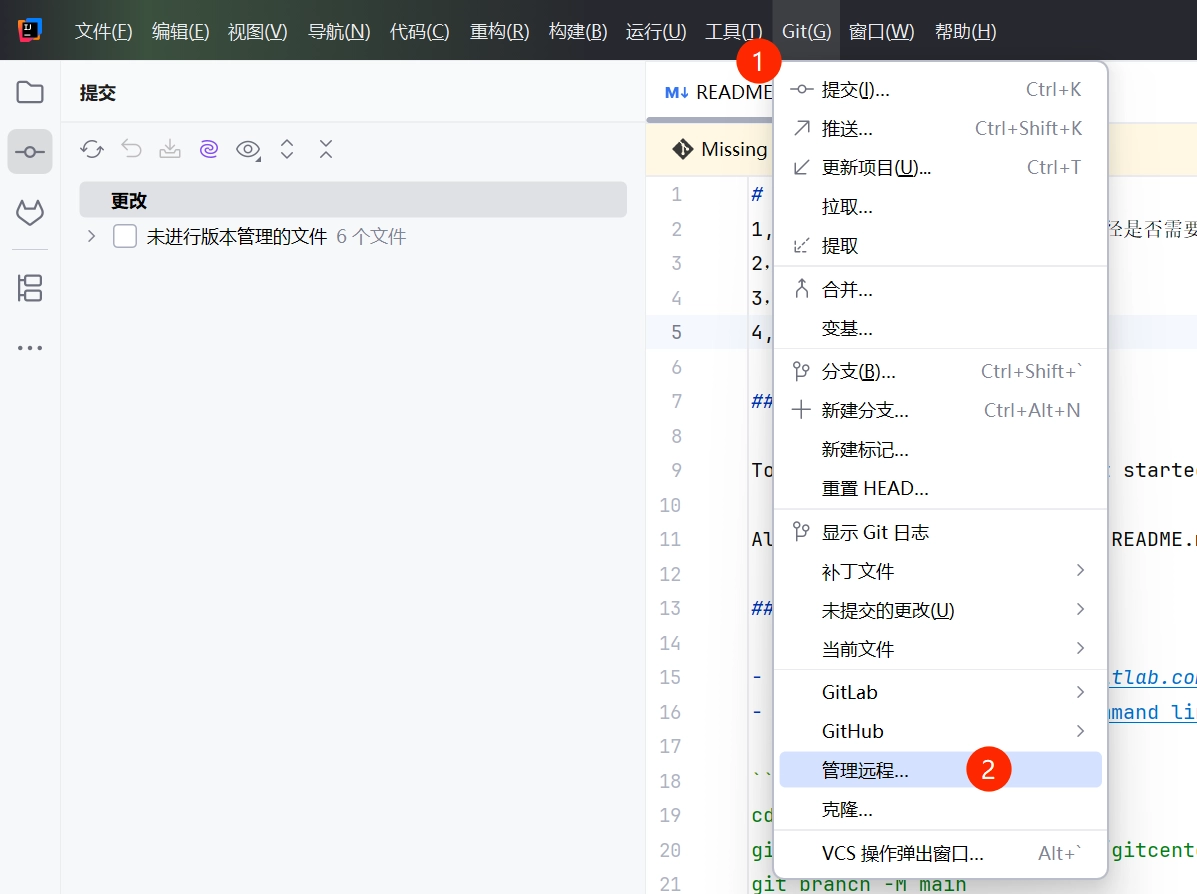Screen dimensions: 1197x894
Task: Click line number 21 in gutter
Action: coord(670,884)
